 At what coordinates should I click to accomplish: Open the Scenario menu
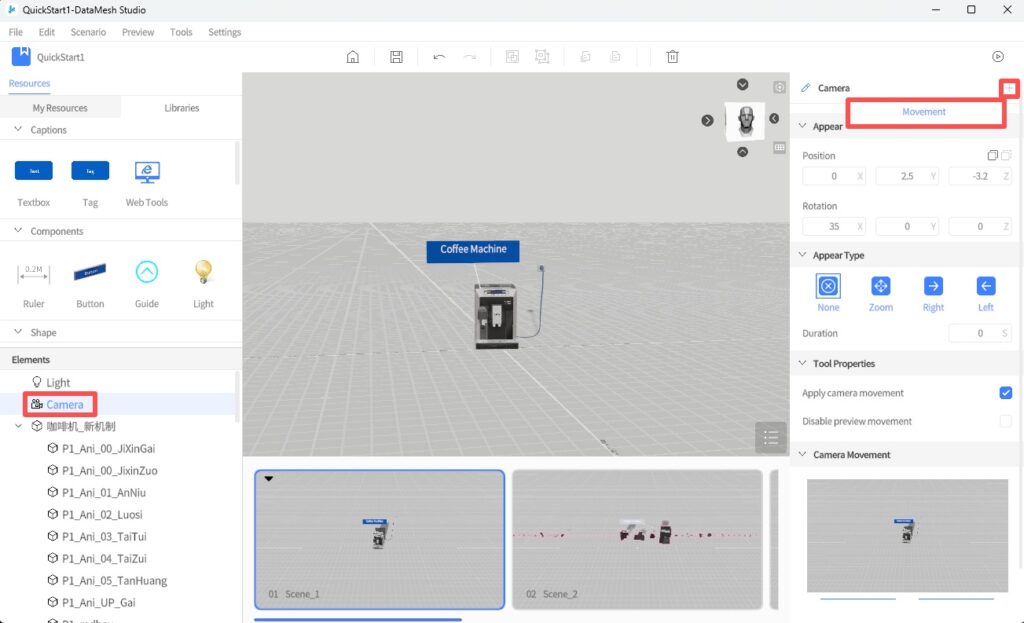(88, 32)
